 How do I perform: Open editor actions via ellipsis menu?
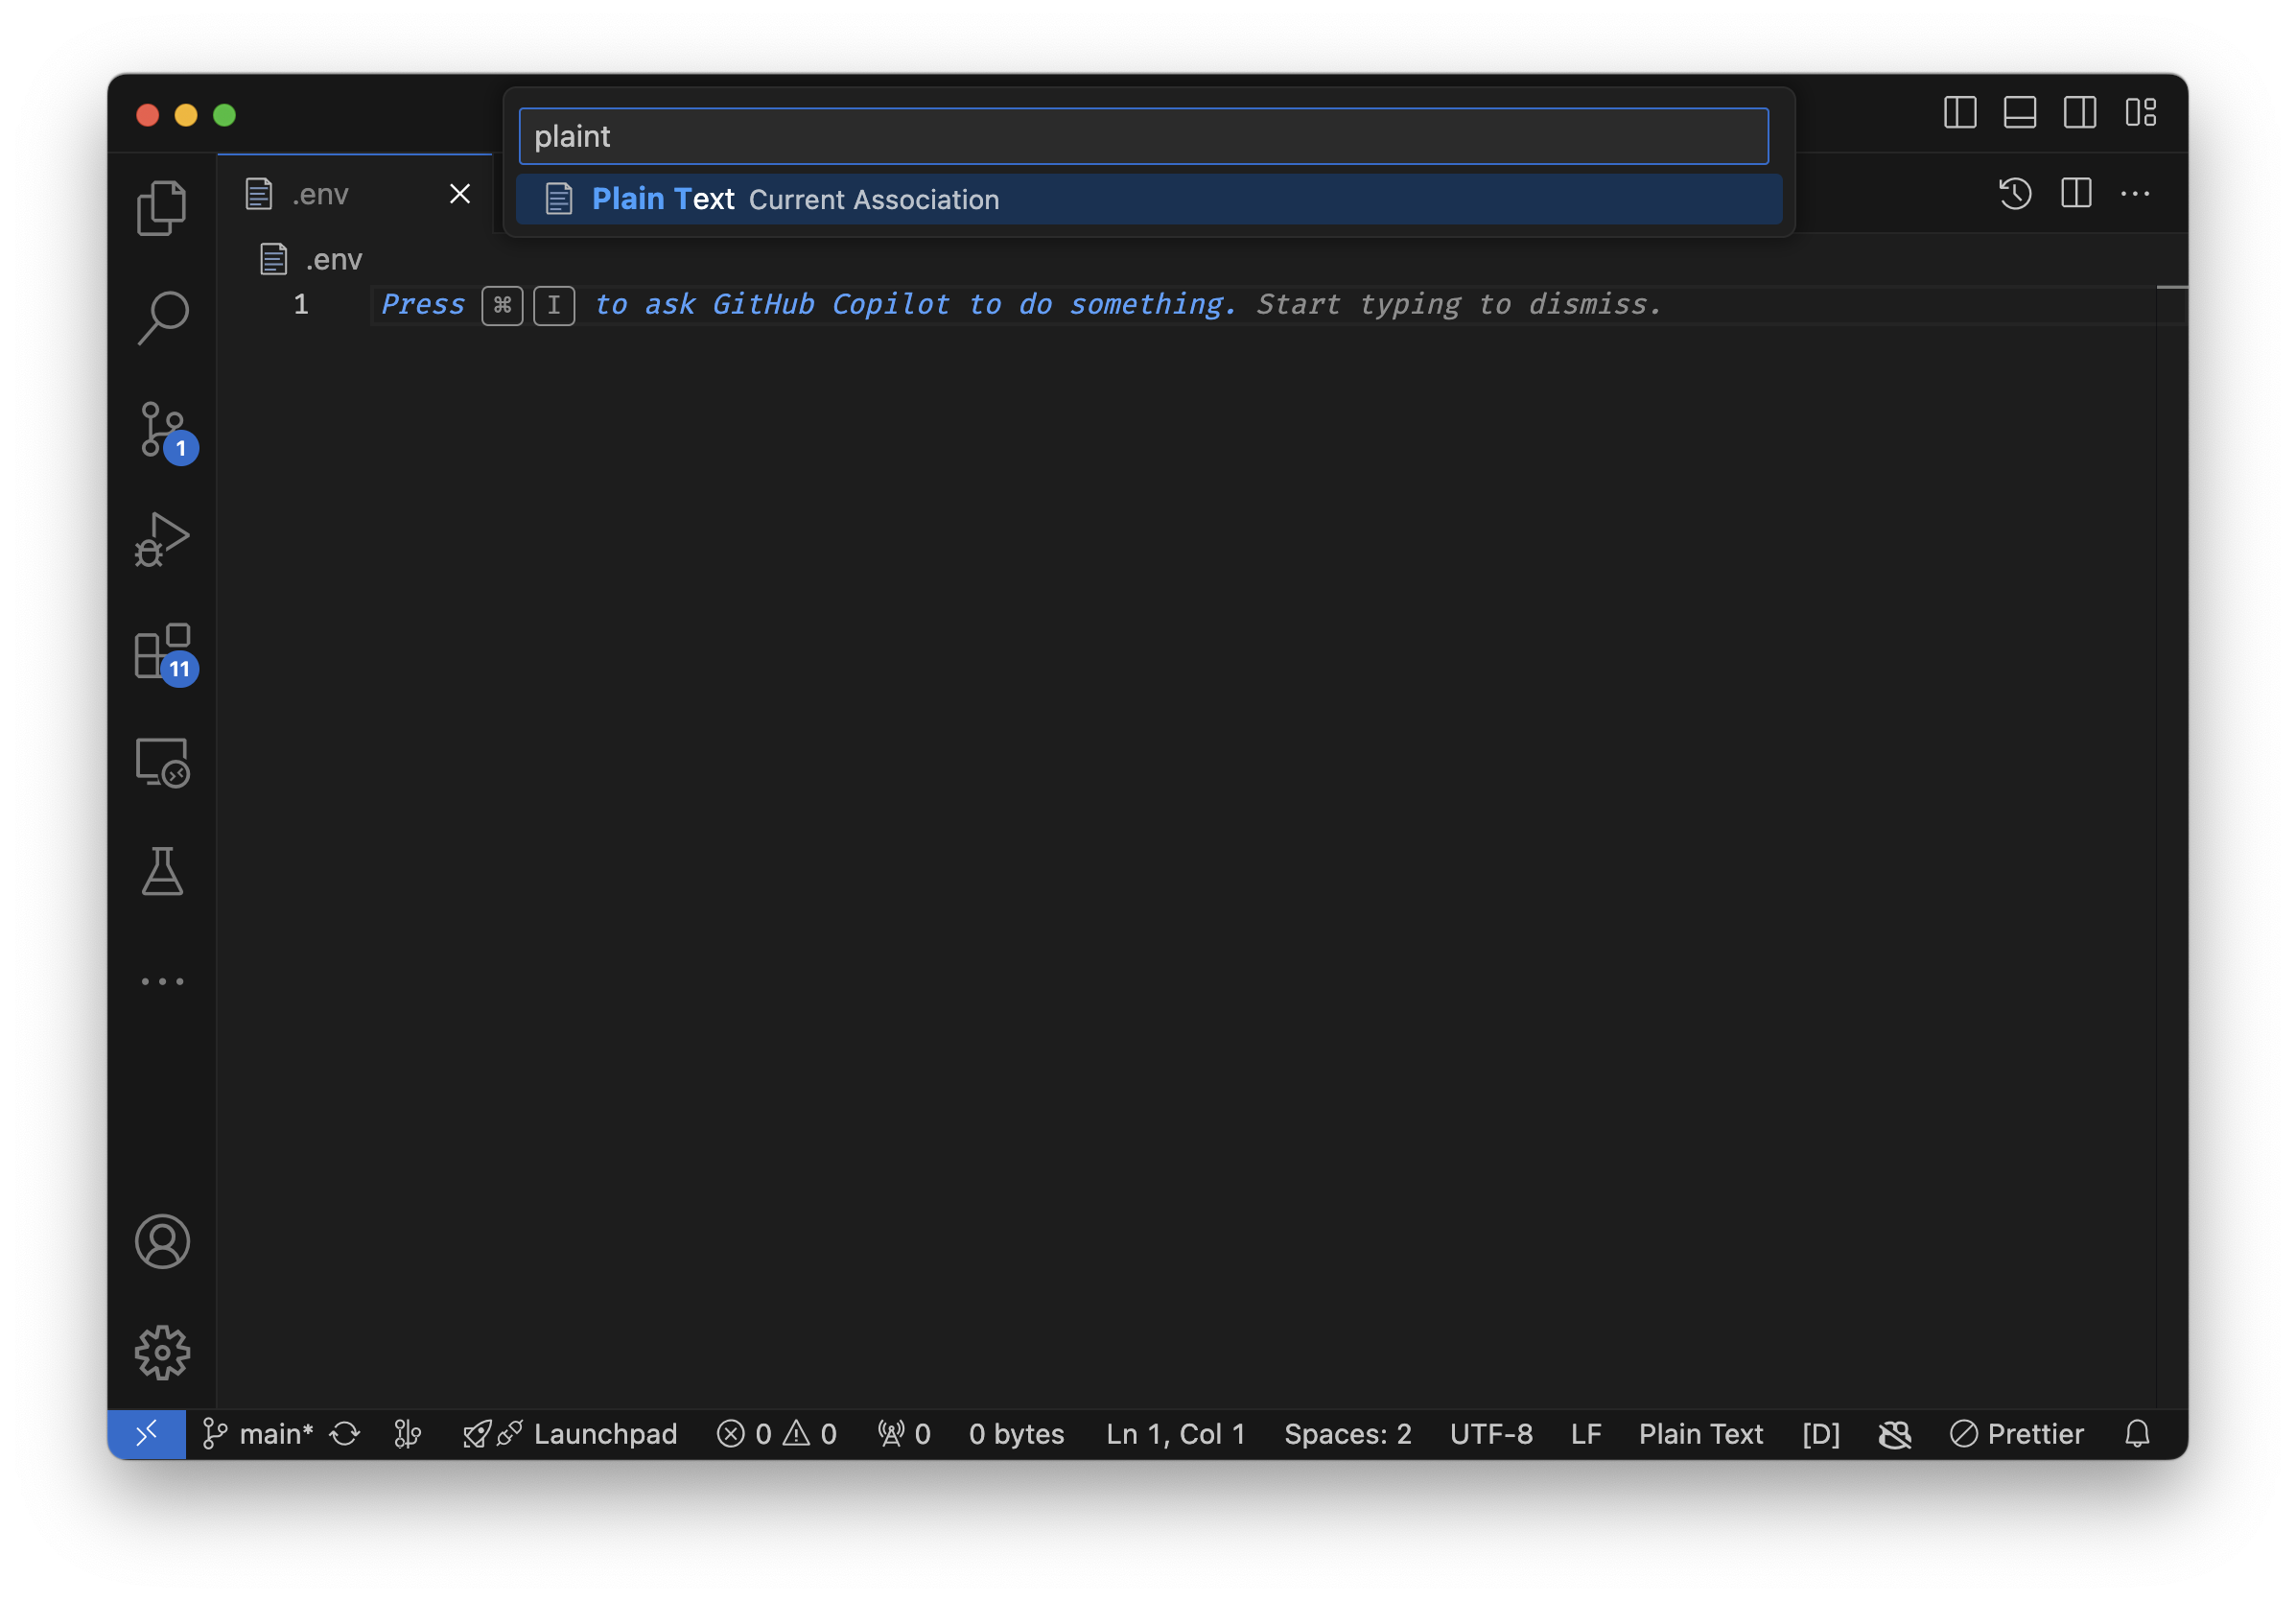2137,194
